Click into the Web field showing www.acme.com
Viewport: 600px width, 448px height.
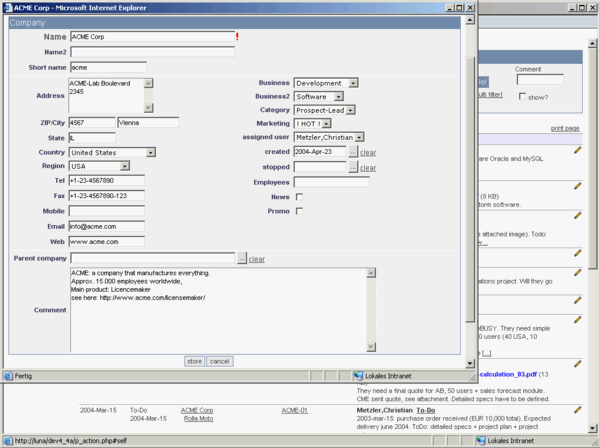coord(107,241)
